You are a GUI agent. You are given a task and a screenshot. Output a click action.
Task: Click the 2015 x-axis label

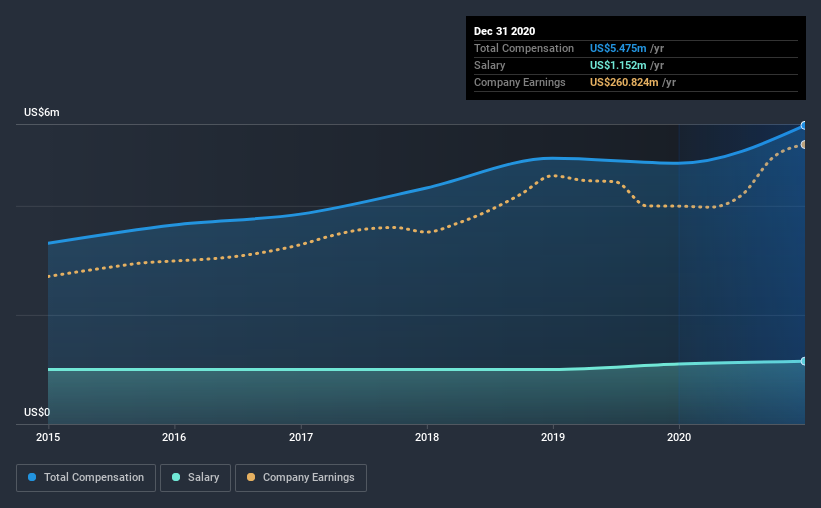(x=48, y=437)
